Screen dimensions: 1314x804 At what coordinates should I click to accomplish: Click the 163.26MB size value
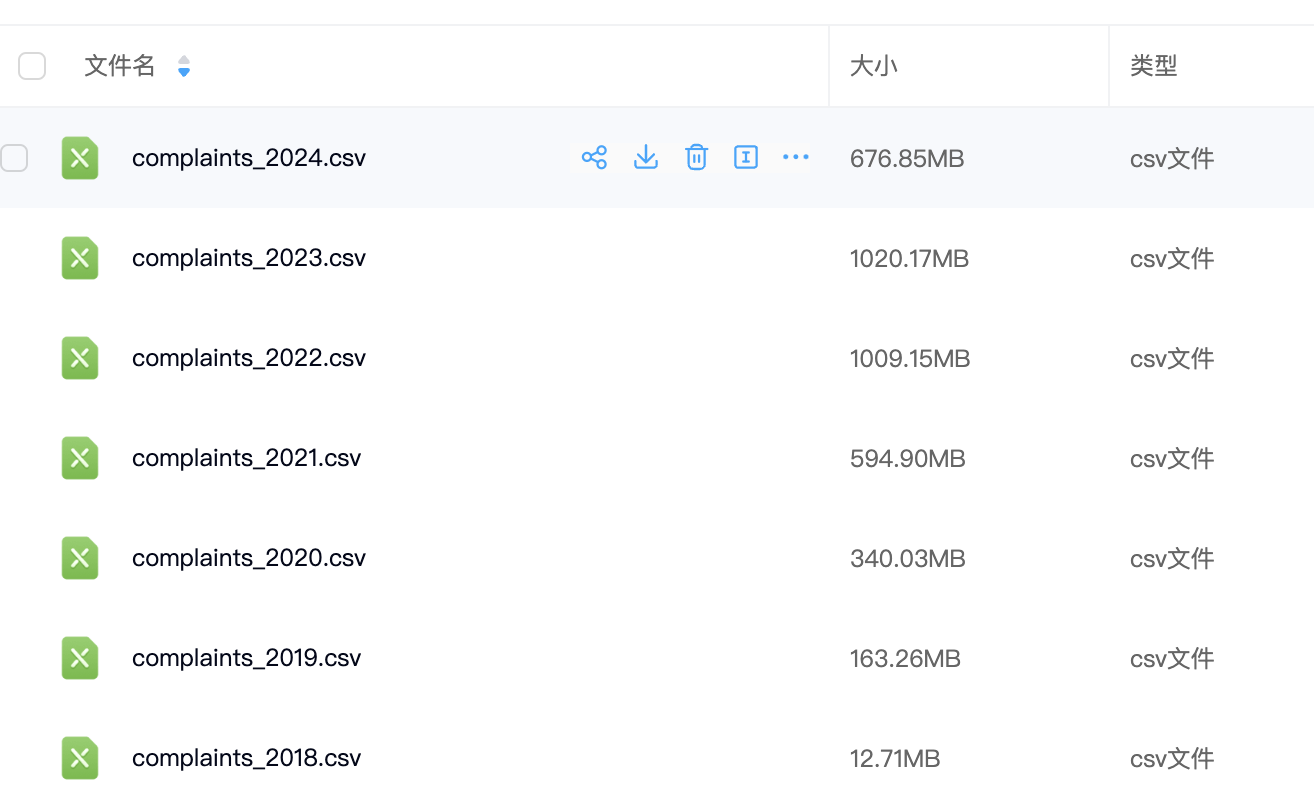coord(905,659)
